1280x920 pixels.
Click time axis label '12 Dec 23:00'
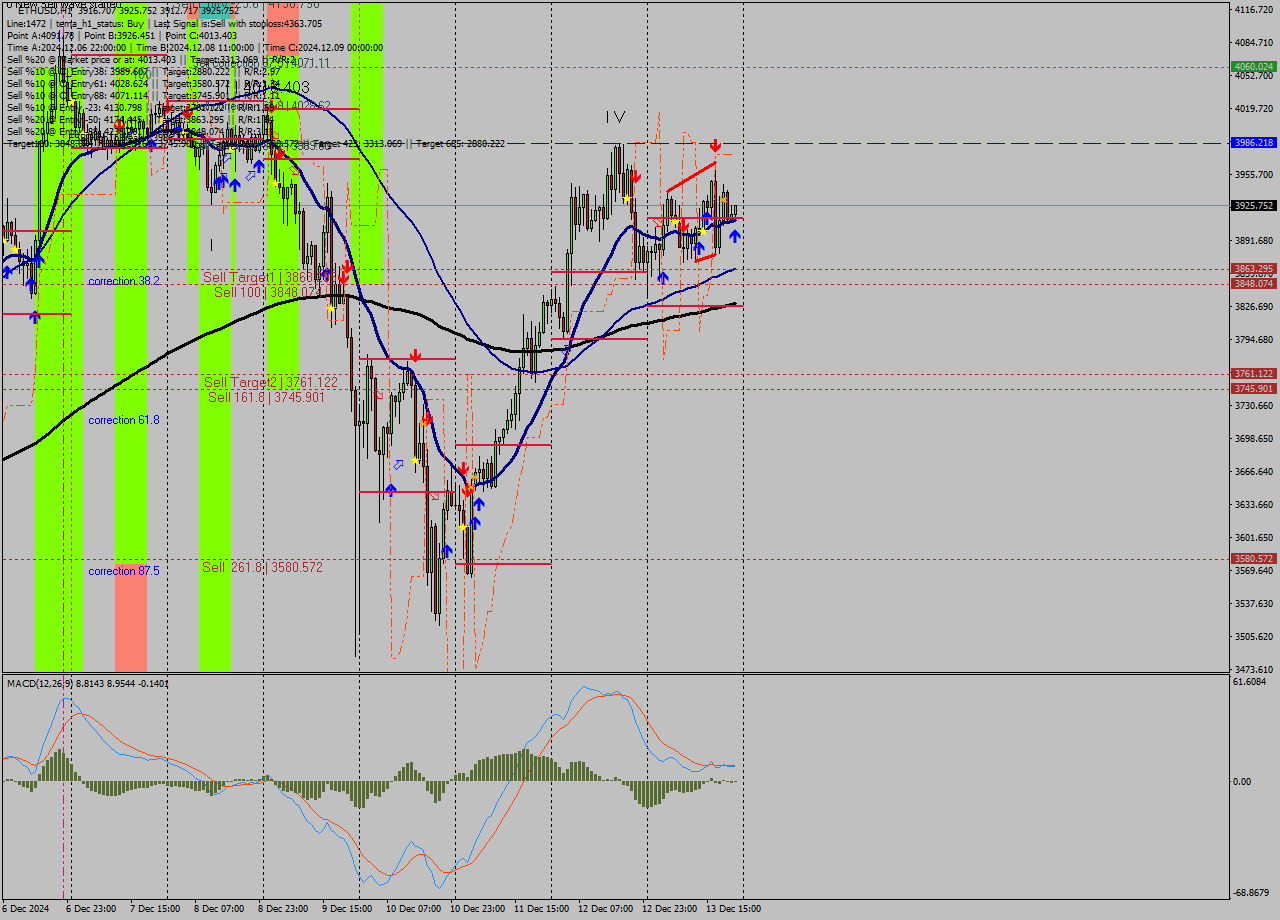click(x=669, y=909)
